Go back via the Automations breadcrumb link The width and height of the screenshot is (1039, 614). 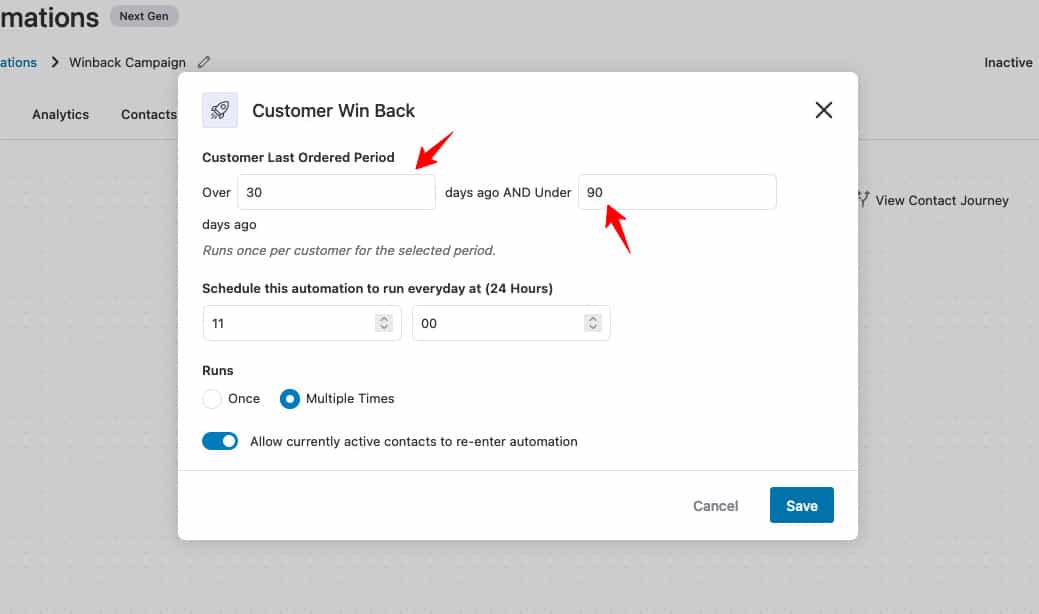17,62
